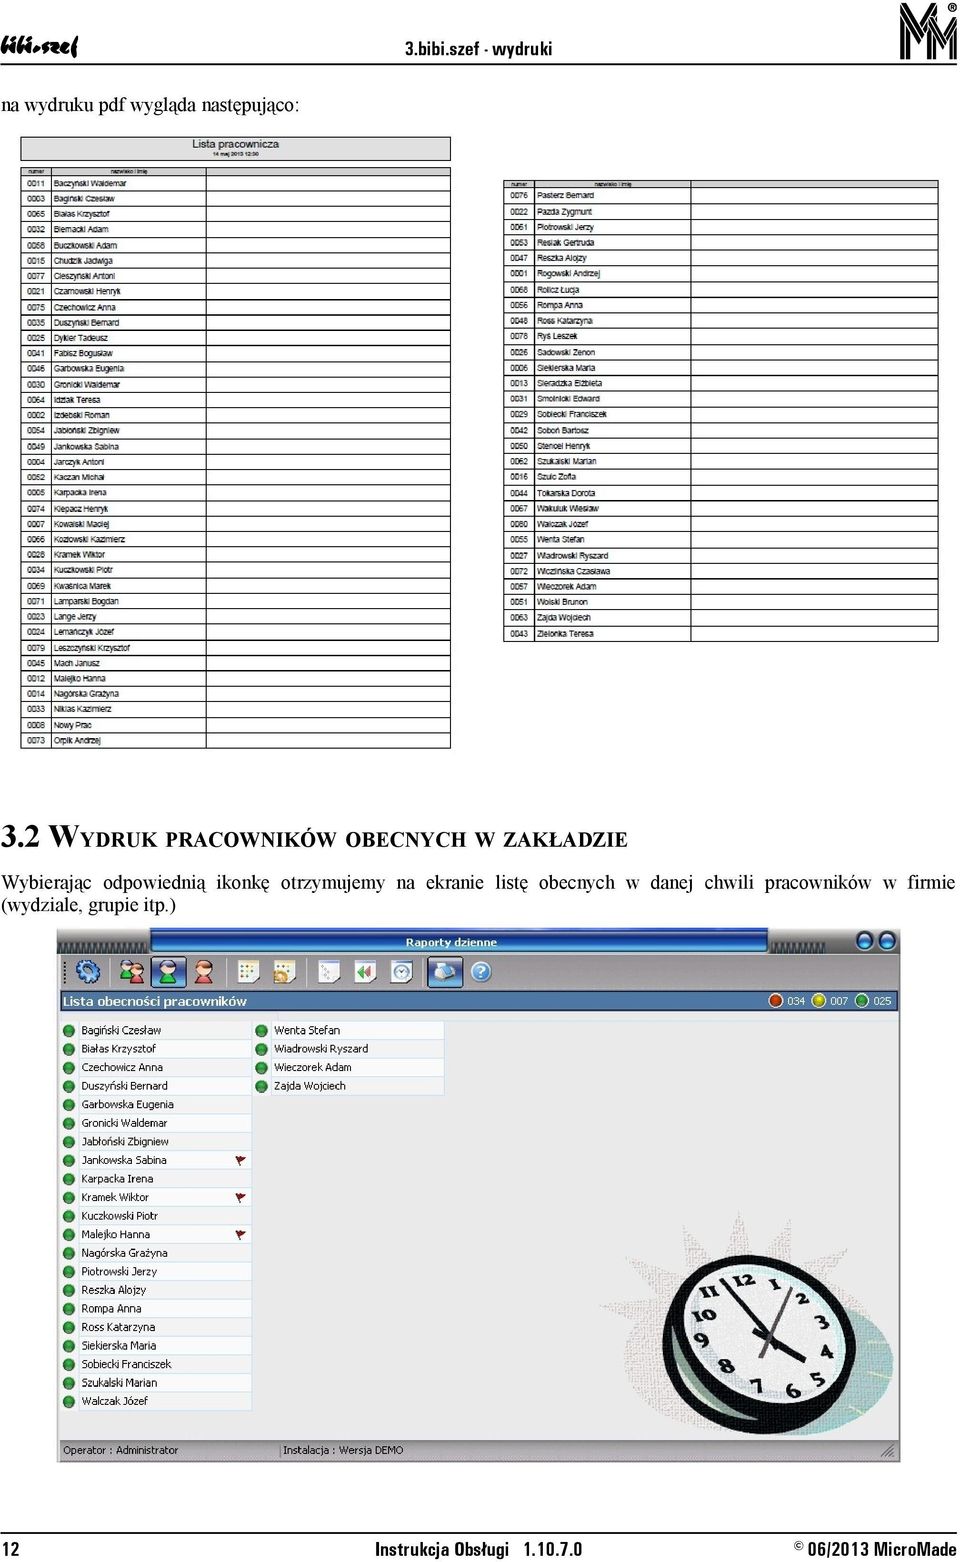This screenshot has height=1562, width=960.
Task: Select employee Zajda Wojciech
Action: (x=310, y=1086)
